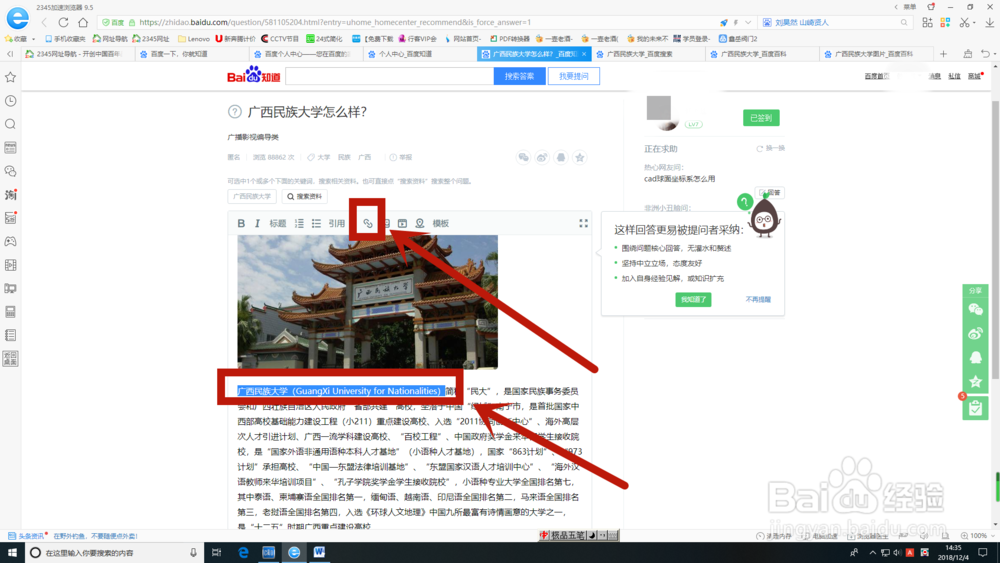
Task: Open Word from the Windows taskbar
Action: pyautogui.click(x=319, y=552)
